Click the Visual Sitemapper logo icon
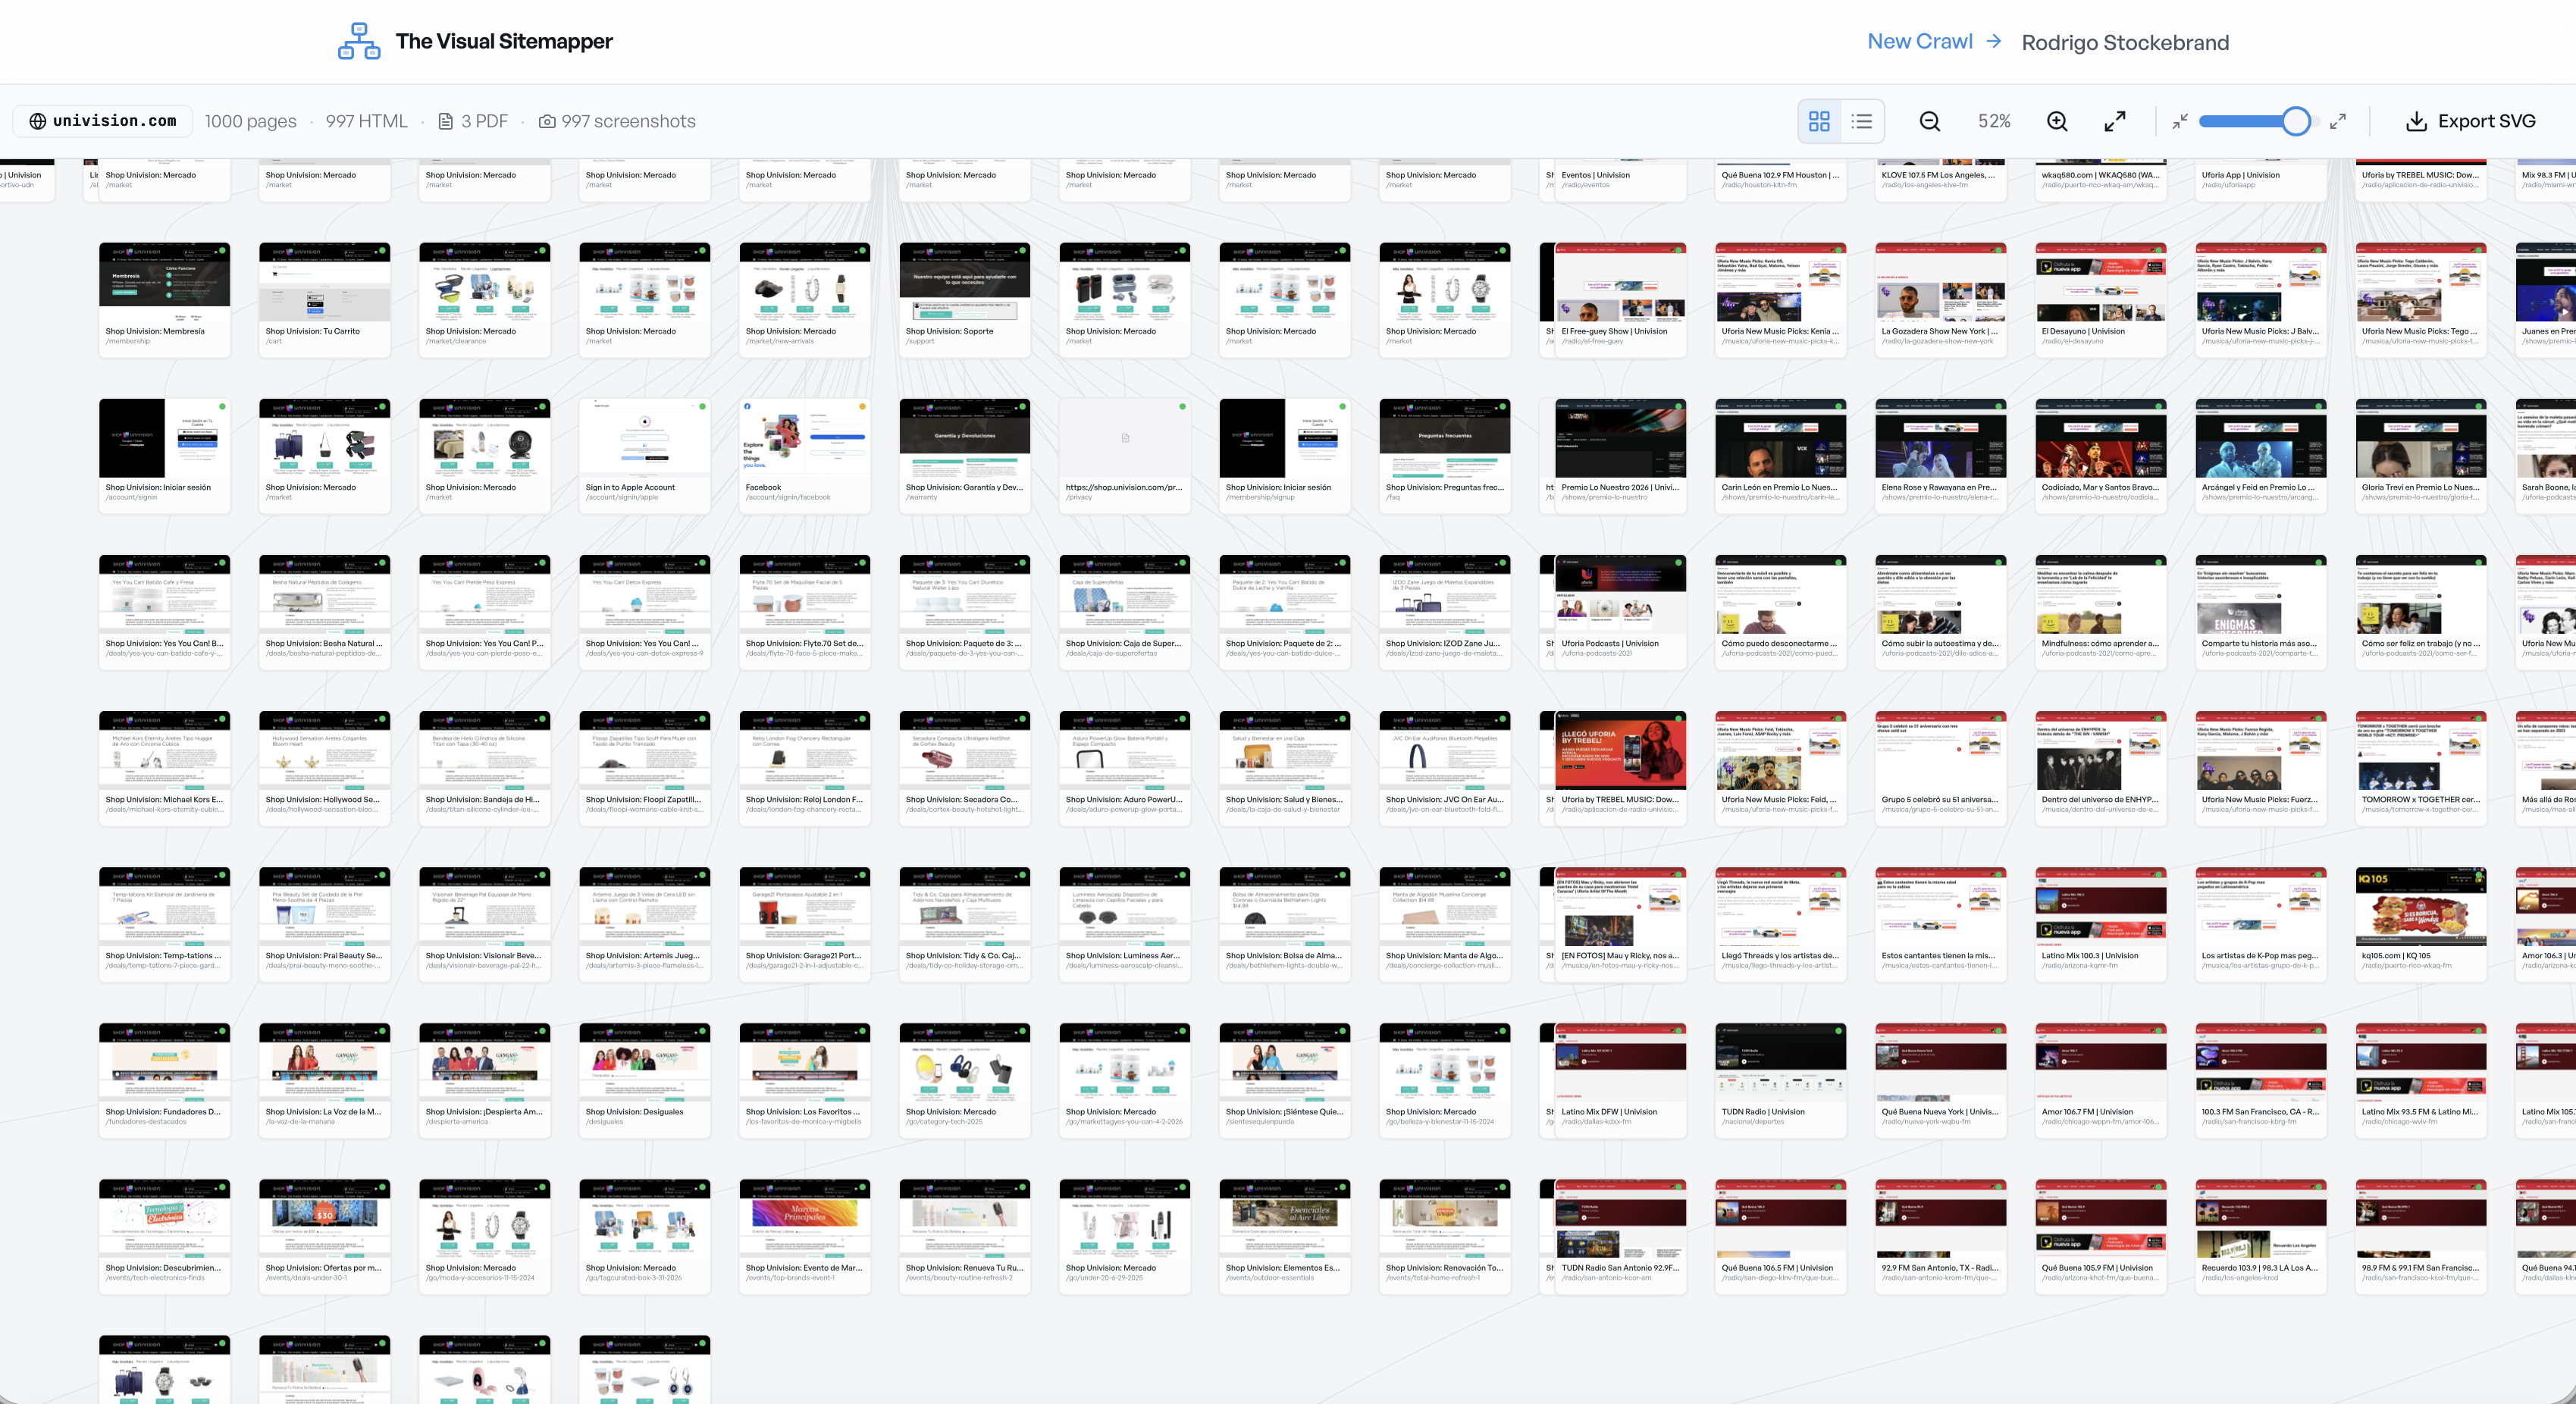Image resolution: width=2576 pixels, height=1404 pixels. tap(359, 41)
